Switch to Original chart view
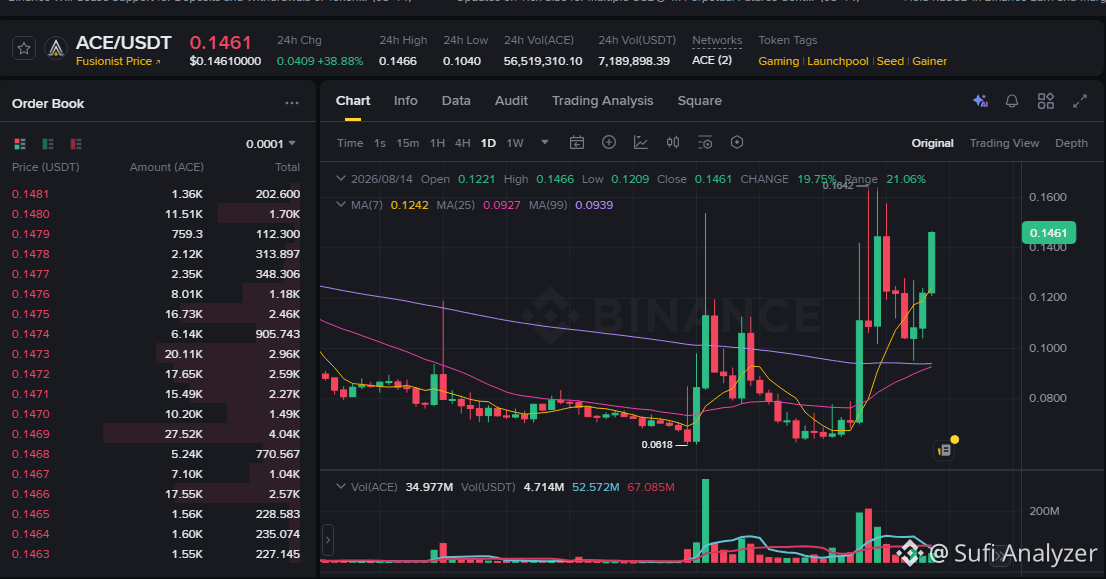 [932, 143]
